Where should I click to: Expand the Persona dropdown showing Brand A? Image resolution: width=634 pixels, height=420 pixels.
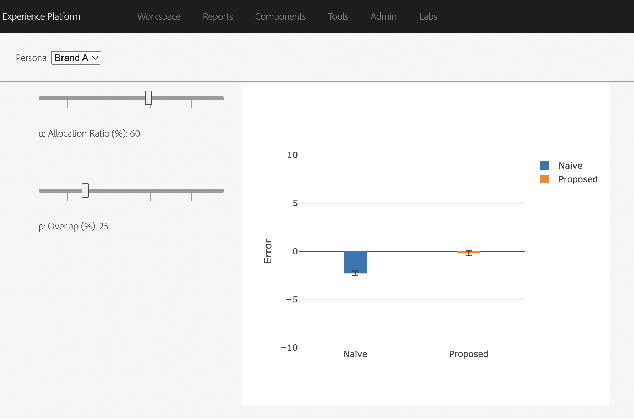(77, 58)
